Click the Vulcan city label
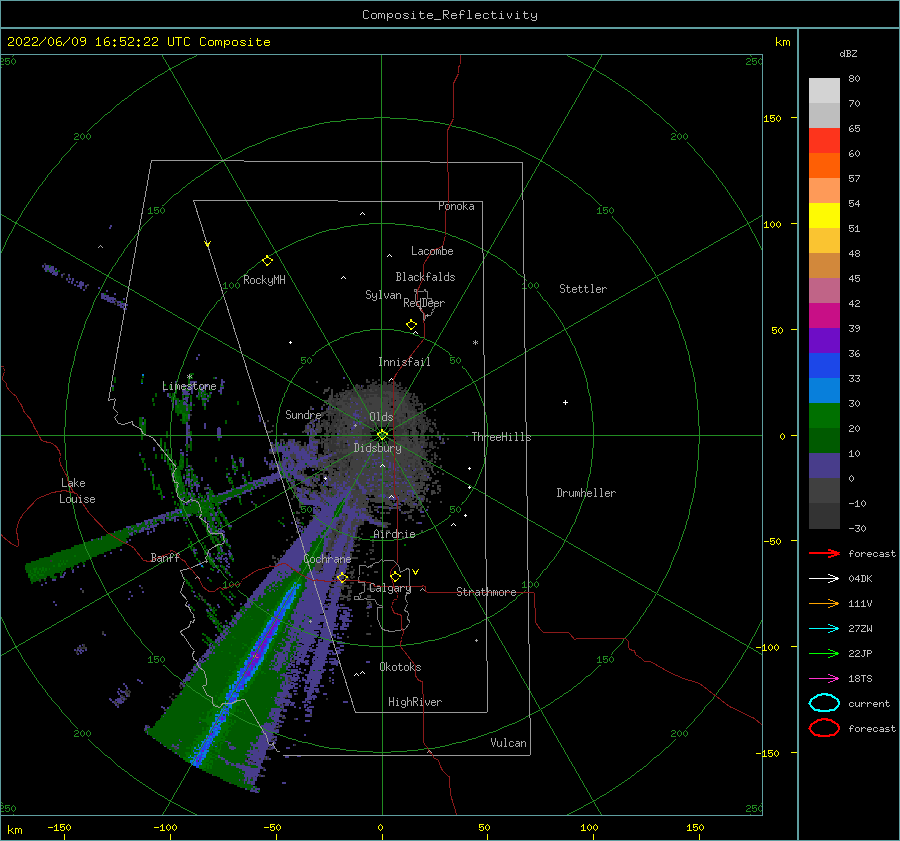The width and height of the screenshot is (900, 841). click(508, 743)
